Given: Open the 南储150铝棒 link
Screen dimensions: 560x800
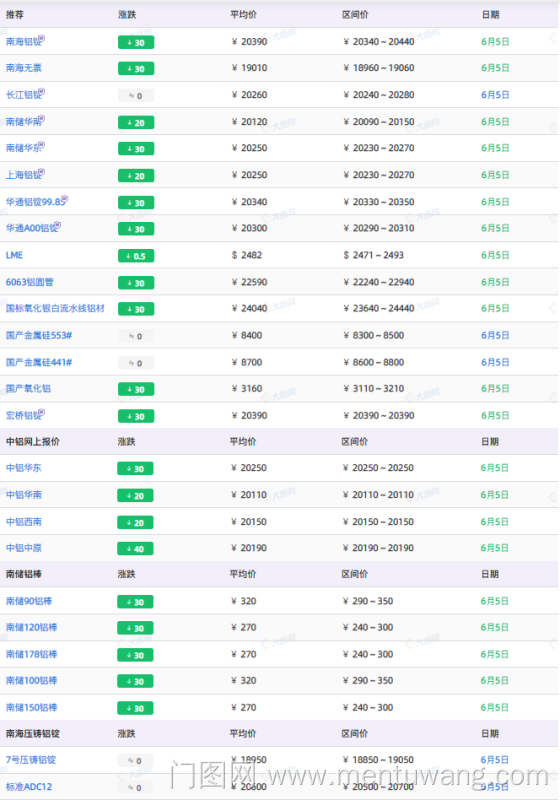Looking at the screenshot, I should pos(31,708).
